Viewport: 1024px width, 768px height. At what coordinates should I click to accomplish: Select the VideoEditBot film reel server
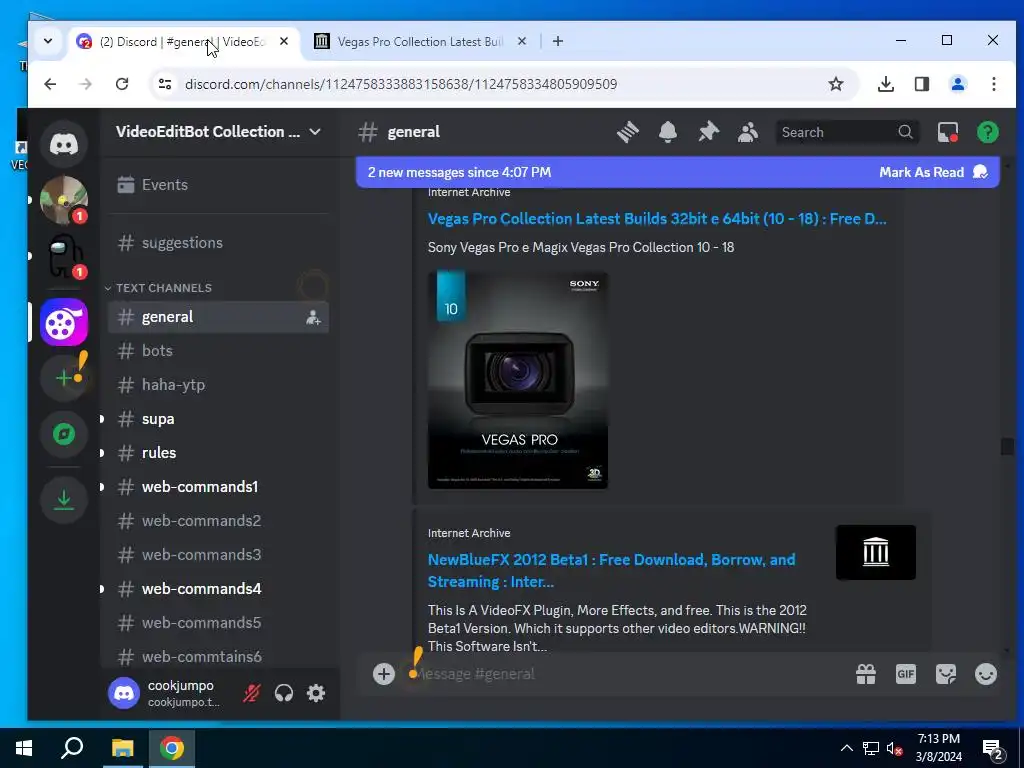click(63, 322)
